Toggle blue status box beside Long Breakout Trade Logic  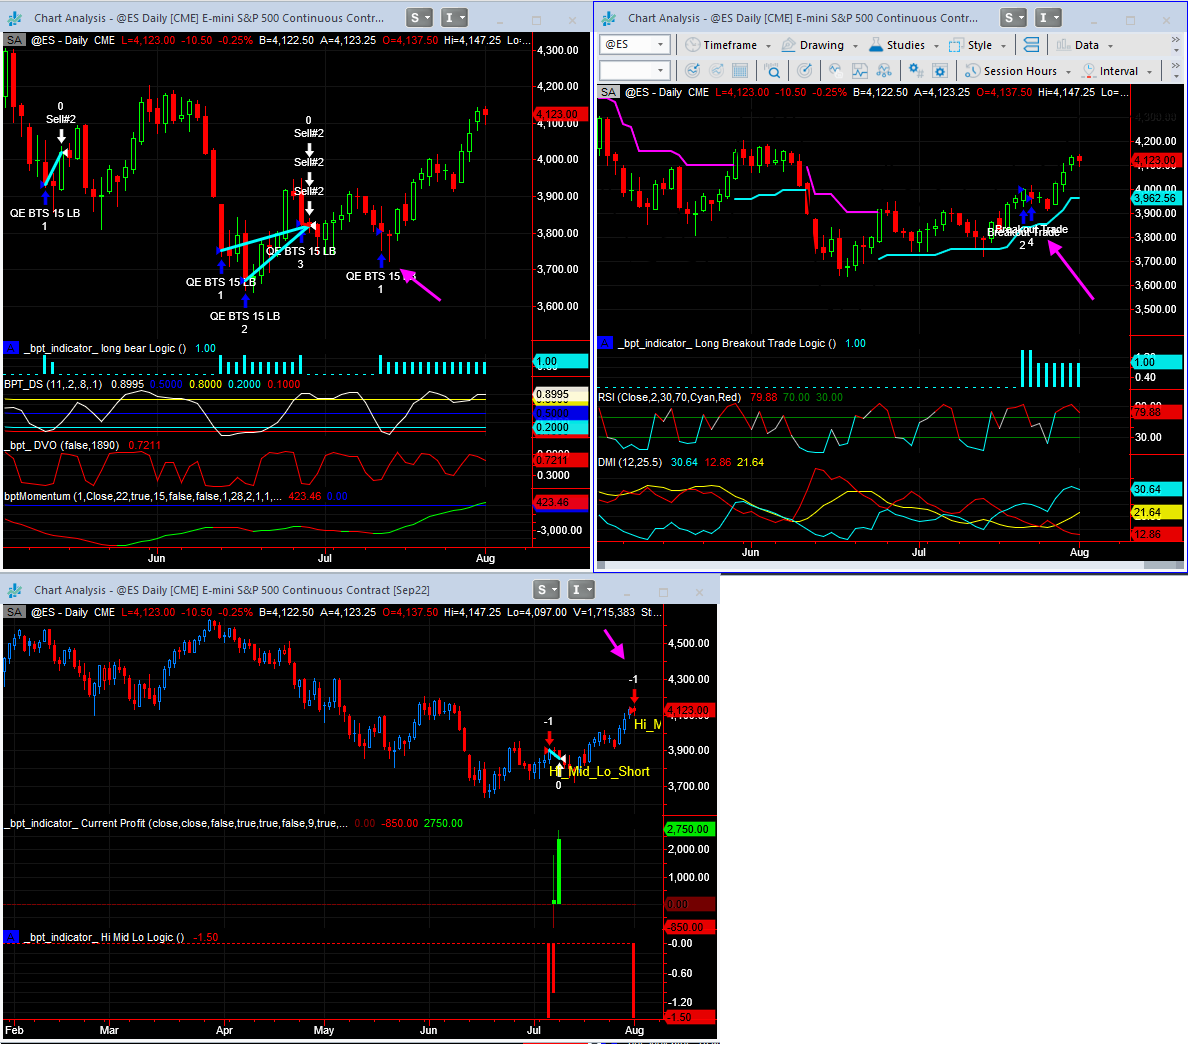pos(605,343)
